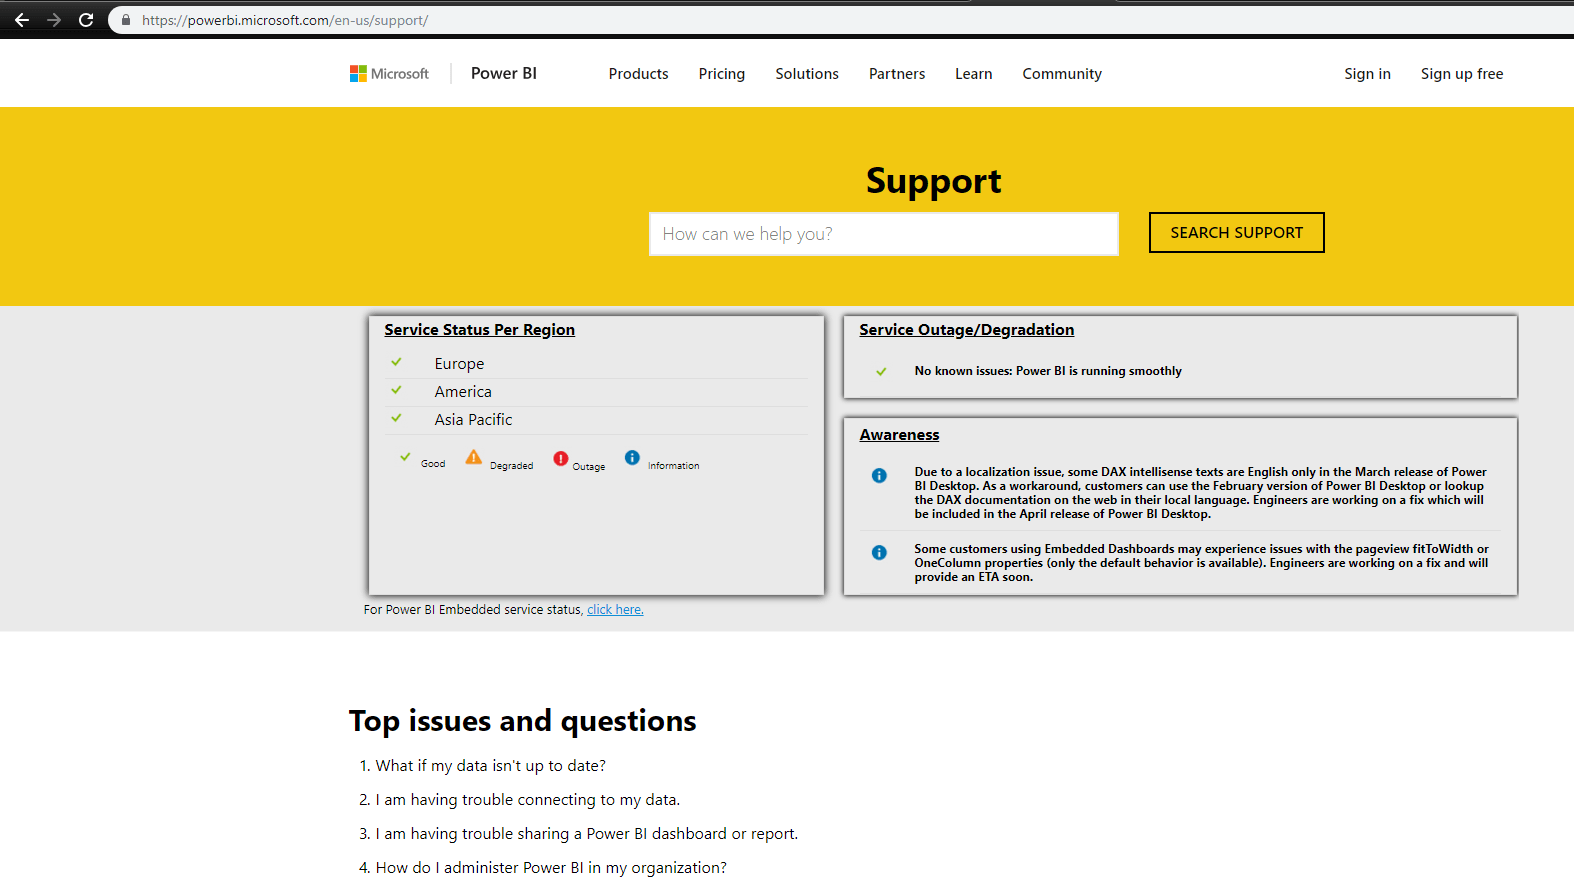
Task: Open 'trouble sharing a Power BI dashboard' question
Action: coord(587,834)
